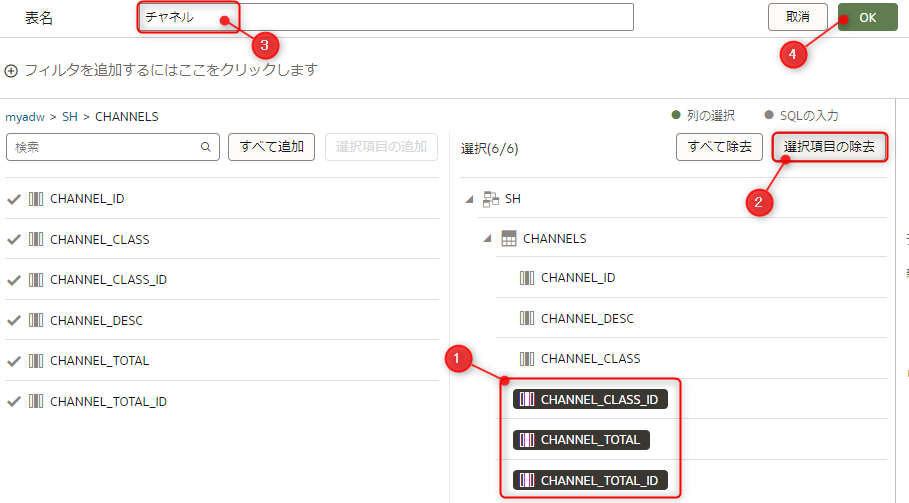Click the 取消 cancel button

tap(798, 17)
